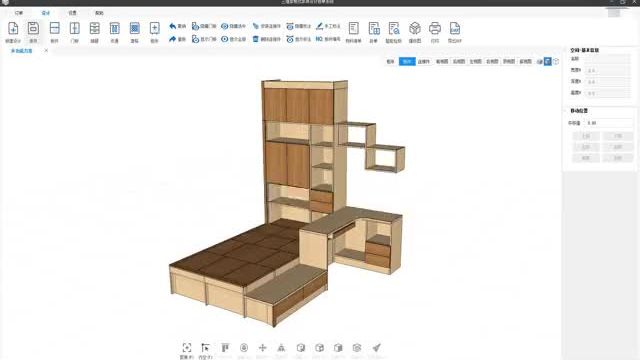Click the move cross-arrows icon on the bottom toolbar
The height and width of the screenshot is (360, 640).
click(x=262, y=348)
